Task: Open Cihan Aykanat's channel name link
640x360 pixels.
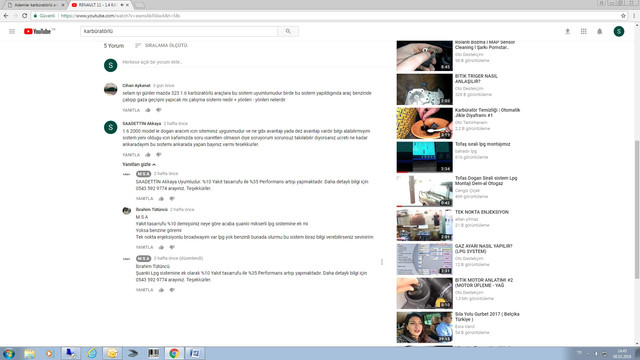Action: coord(136,86)
